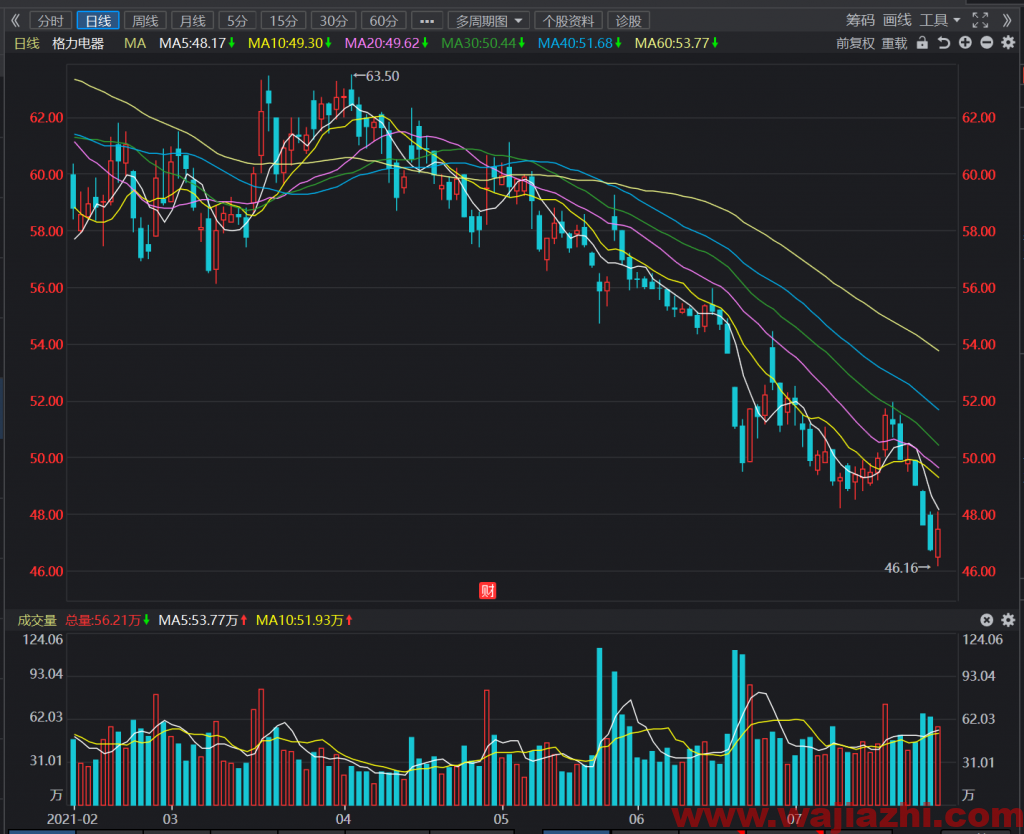Toggle 前复权 price adjustment
The width and height of the screenshot is (1024, 834).
(856, 44)
